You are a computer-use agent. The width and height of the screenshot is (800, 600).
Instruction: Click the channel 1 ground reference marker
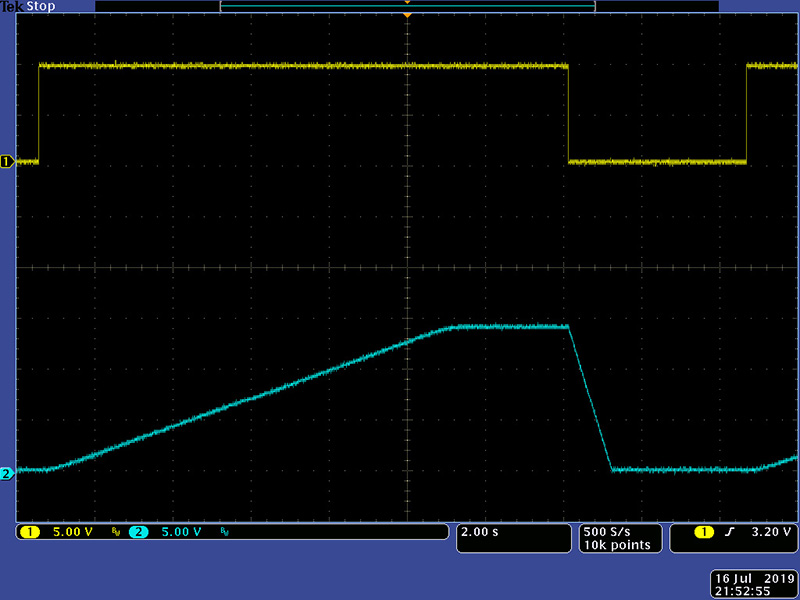(7, 161)
